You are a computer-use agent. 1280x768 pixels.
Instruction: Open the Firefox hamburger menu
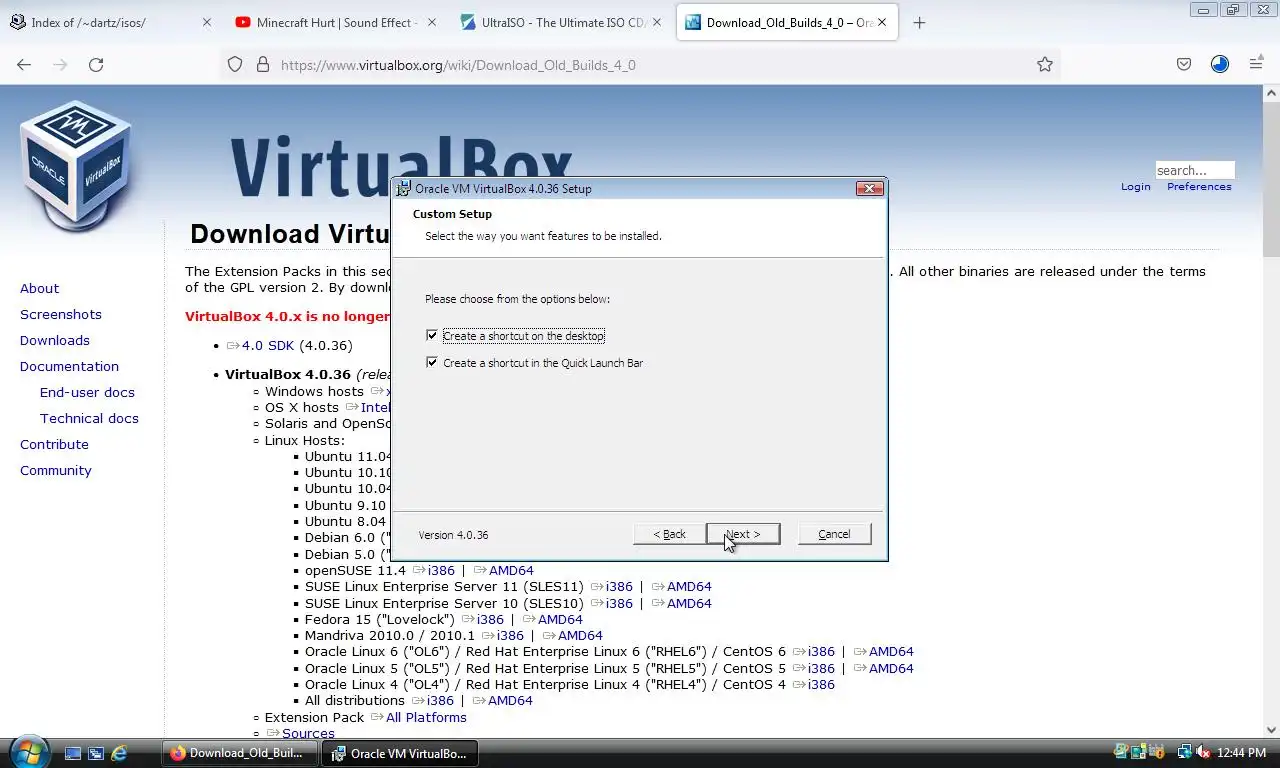click(1256, 64)
